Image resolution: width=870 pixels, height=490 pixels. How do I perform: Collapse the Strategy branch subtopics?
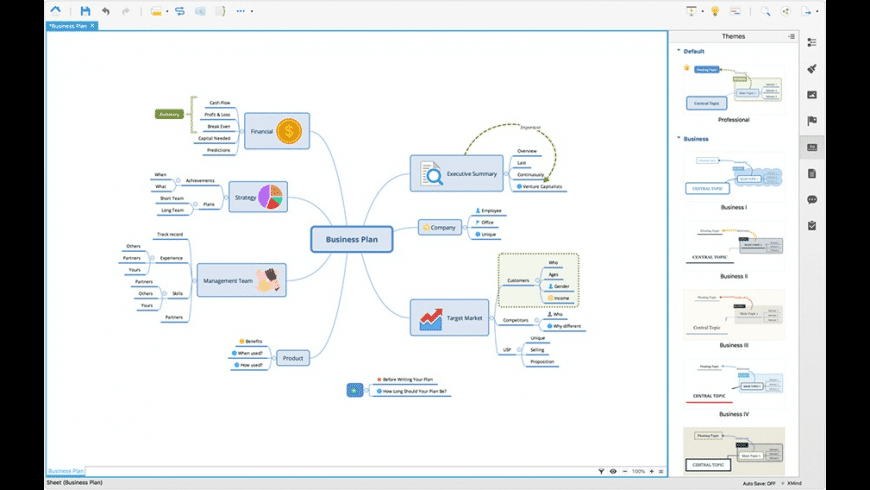[x=226, y=197]
